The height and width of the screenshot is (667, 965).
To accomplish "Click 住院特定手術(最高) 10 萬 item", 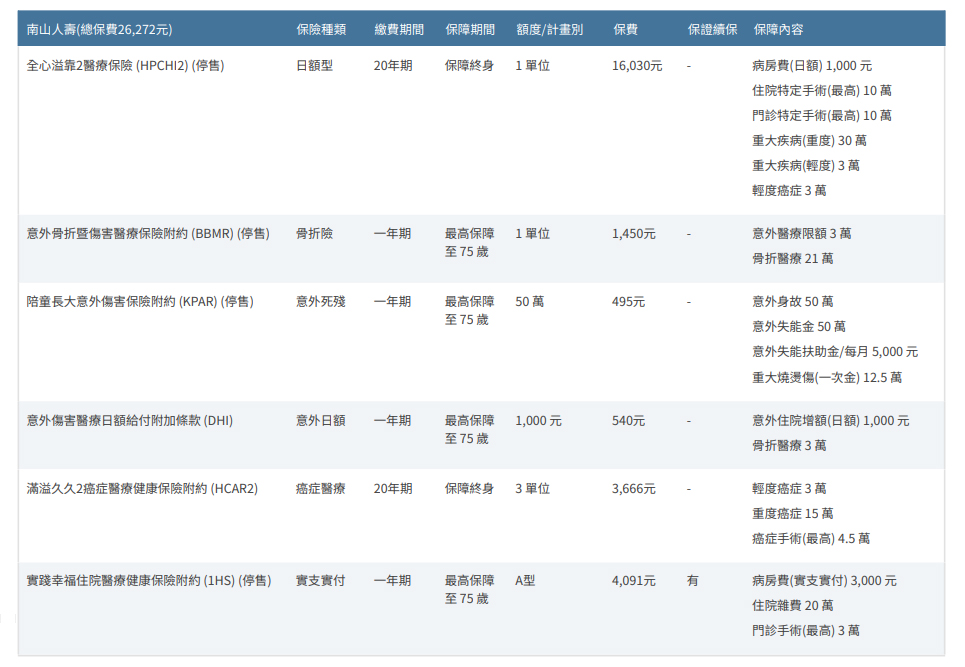I will pos(822,90).
